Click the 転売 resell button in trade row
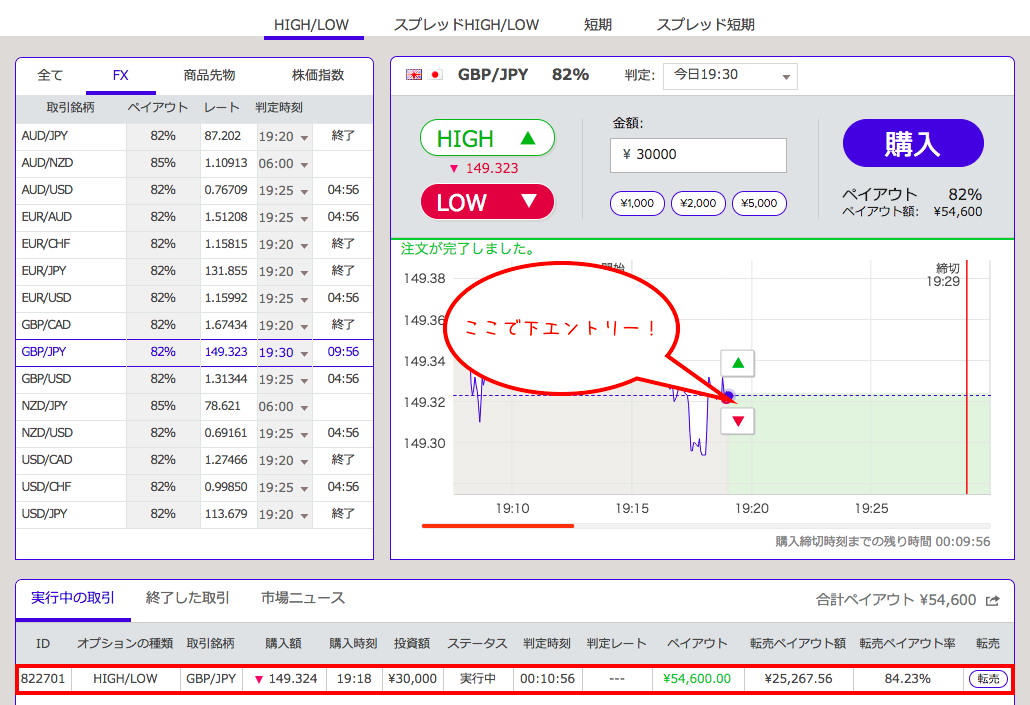Screen dimensions: 1030x705 987,679
